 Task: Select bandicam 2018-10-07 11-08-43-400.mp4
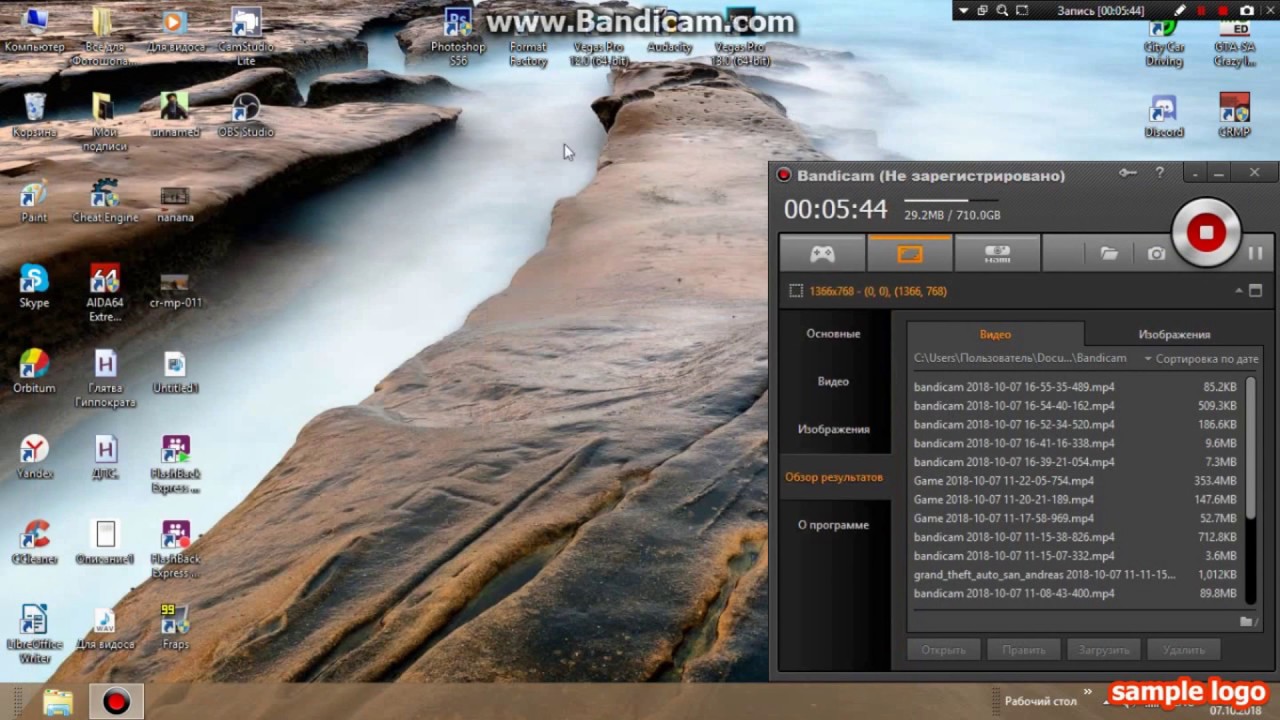[x=1076, y=593]
